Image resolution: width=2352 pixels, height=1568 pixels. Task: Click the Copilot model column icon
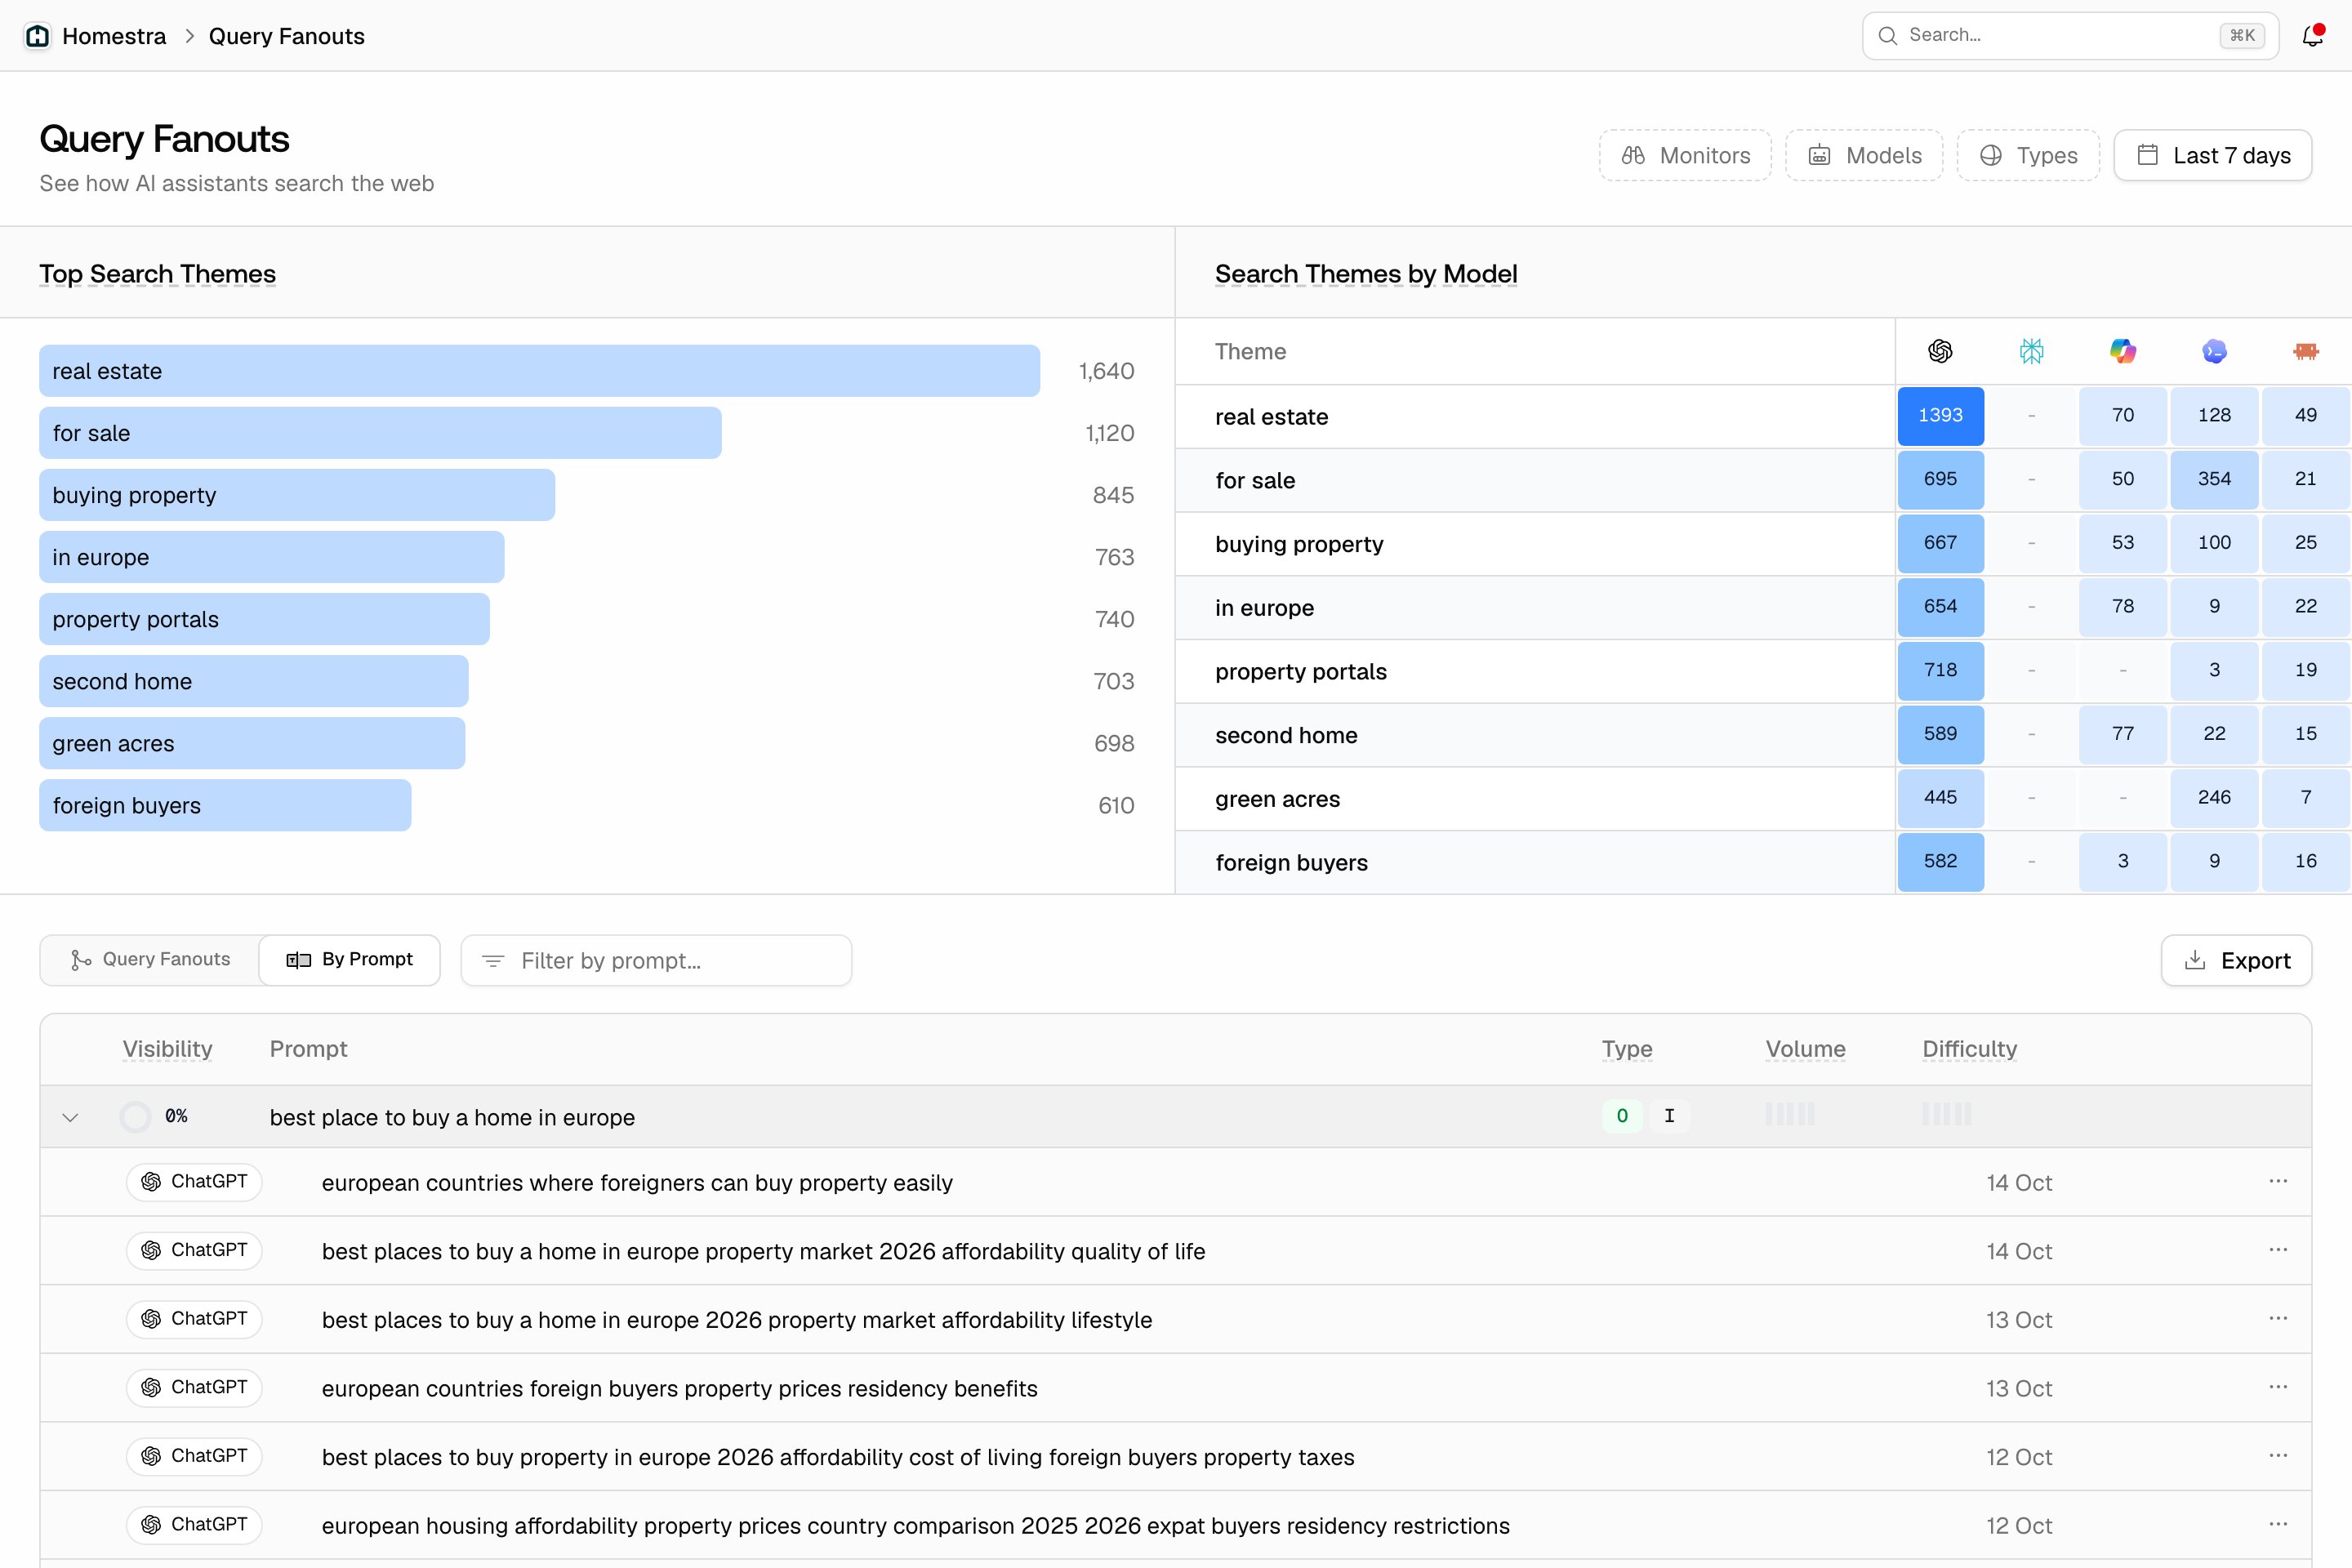(x=2122, y=351)
